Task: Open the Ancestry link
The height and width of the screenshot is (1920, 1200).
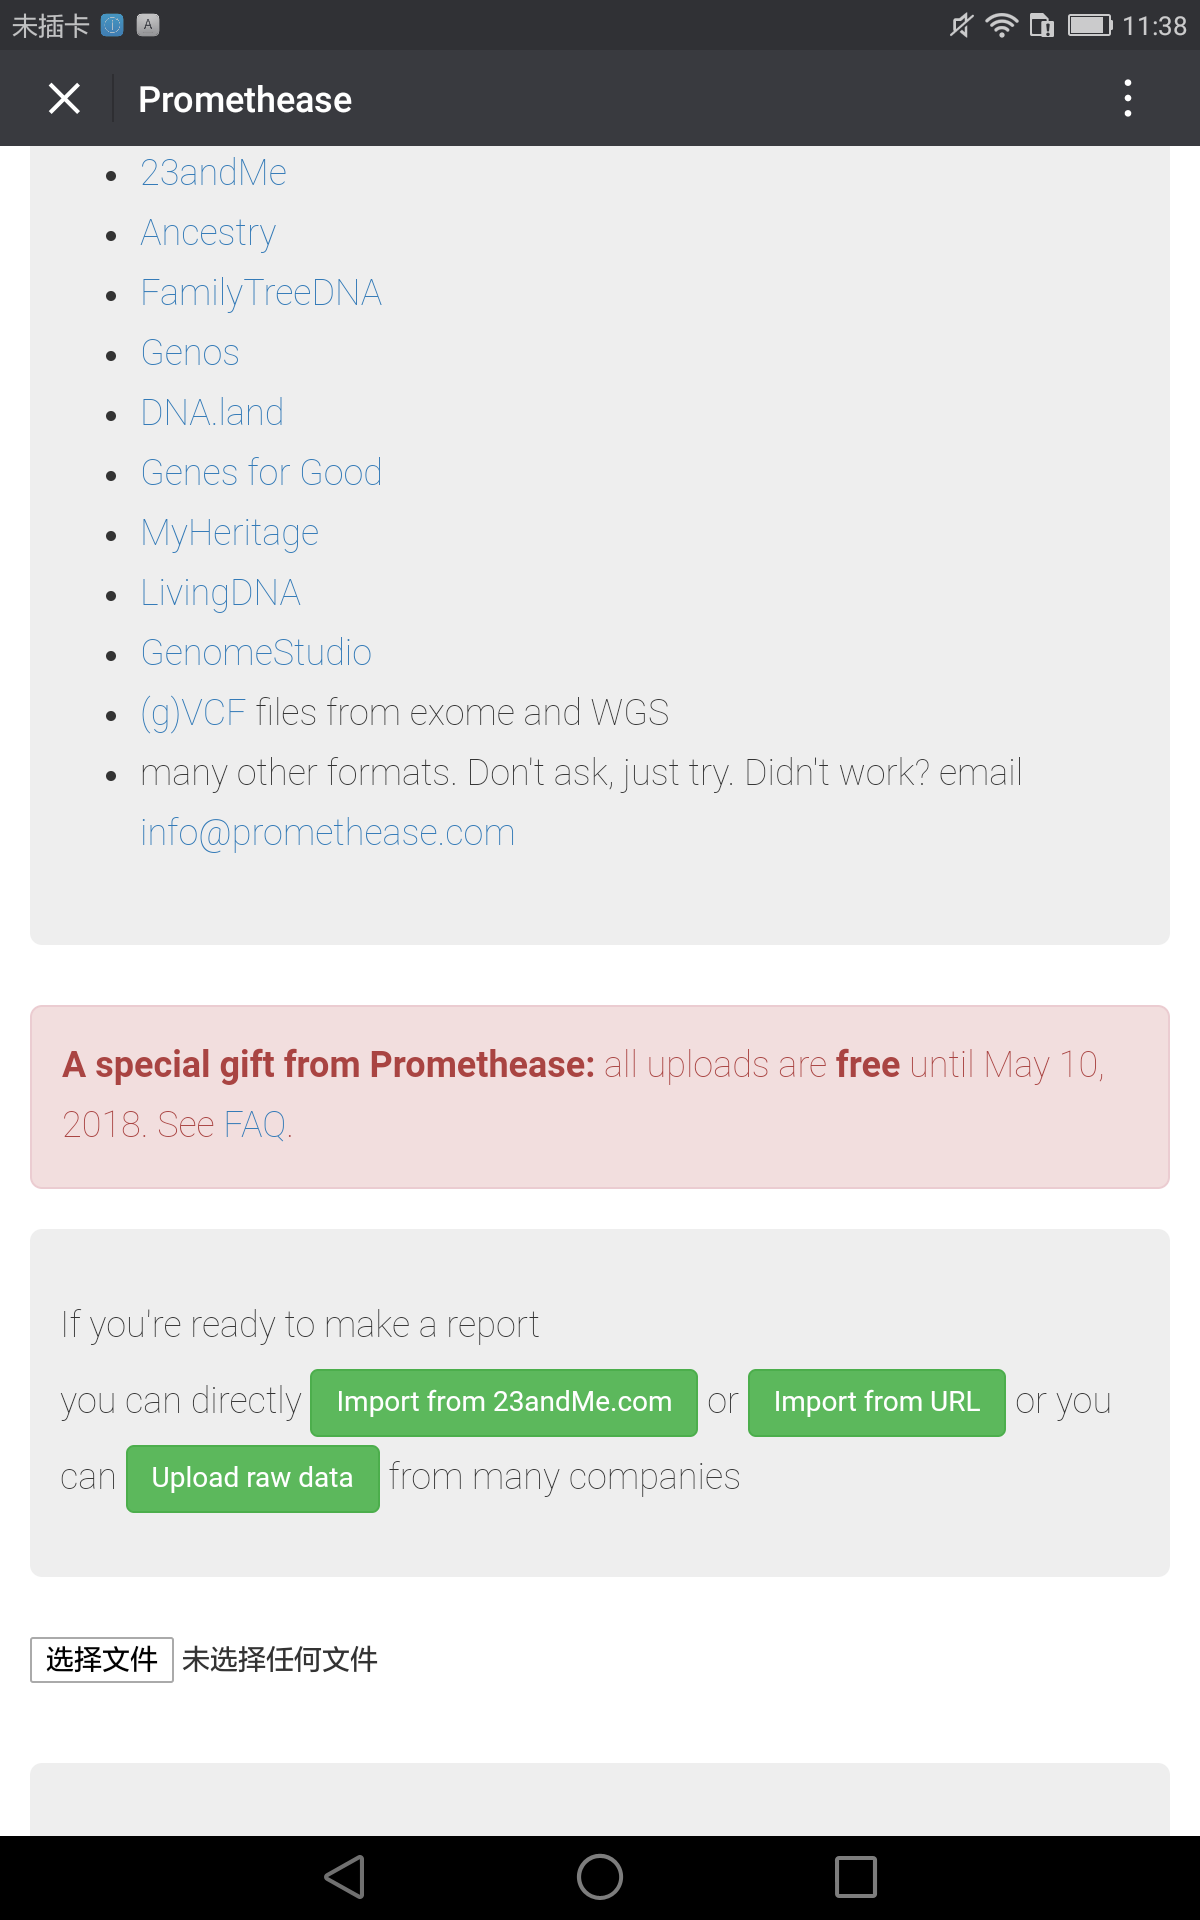Action: (208, 233)
